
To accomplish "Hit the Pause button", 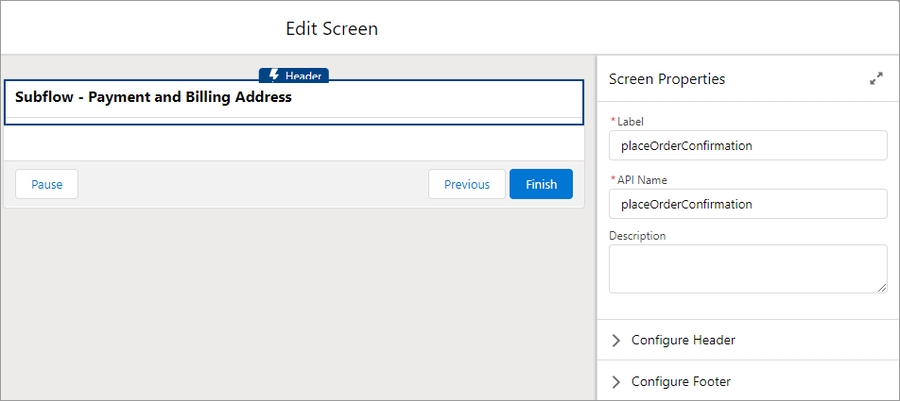I will (47, 184).
